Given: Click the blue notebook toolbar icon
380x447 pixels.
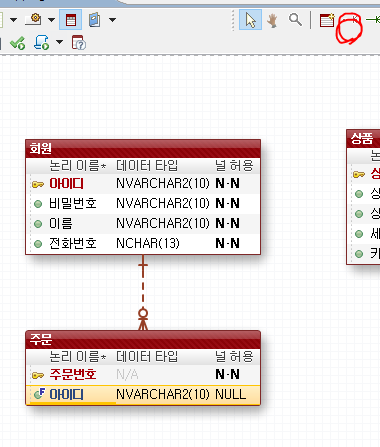Looking at the screenshot, I should [x=94, y=20].
